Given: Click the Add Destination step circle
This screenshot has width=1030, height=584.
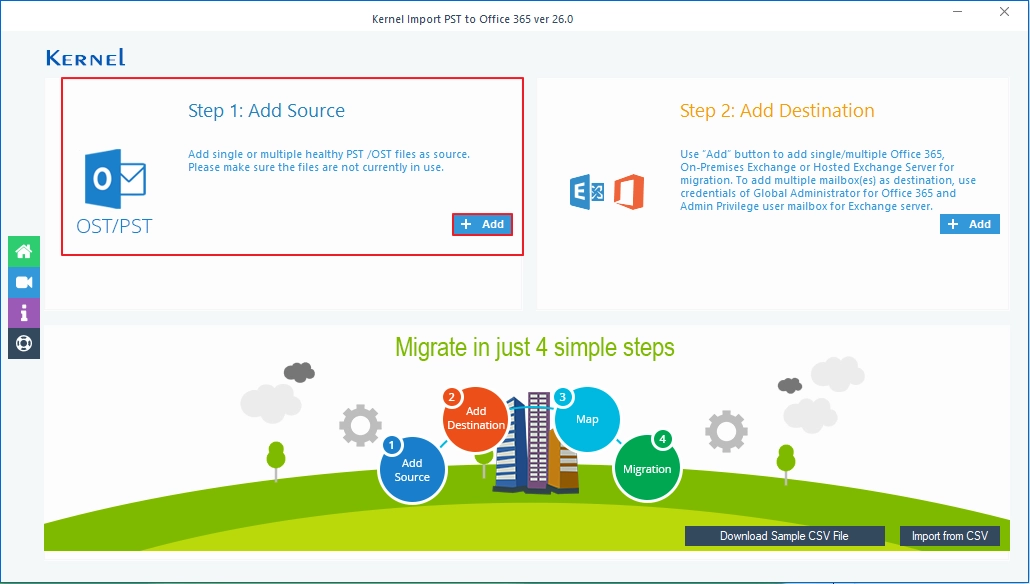Looking at the screenshot, I should click(476, 418).
